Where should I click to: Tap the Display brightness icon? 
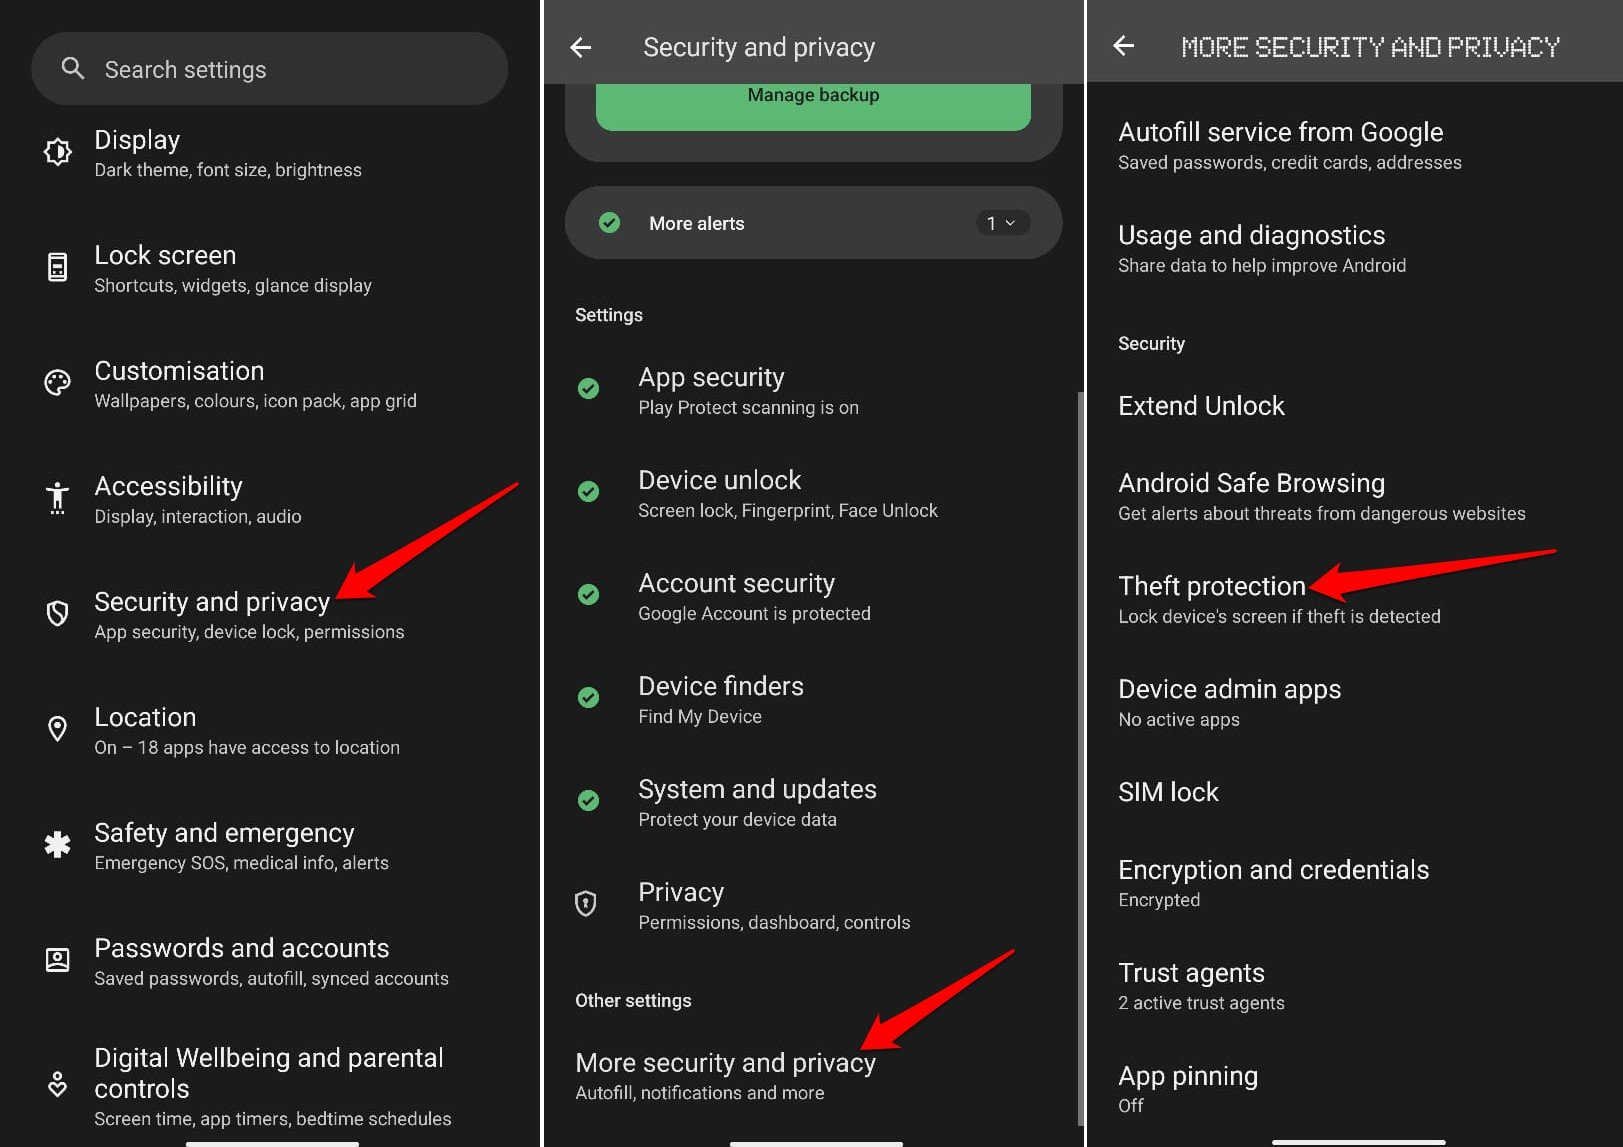(58, 152)
